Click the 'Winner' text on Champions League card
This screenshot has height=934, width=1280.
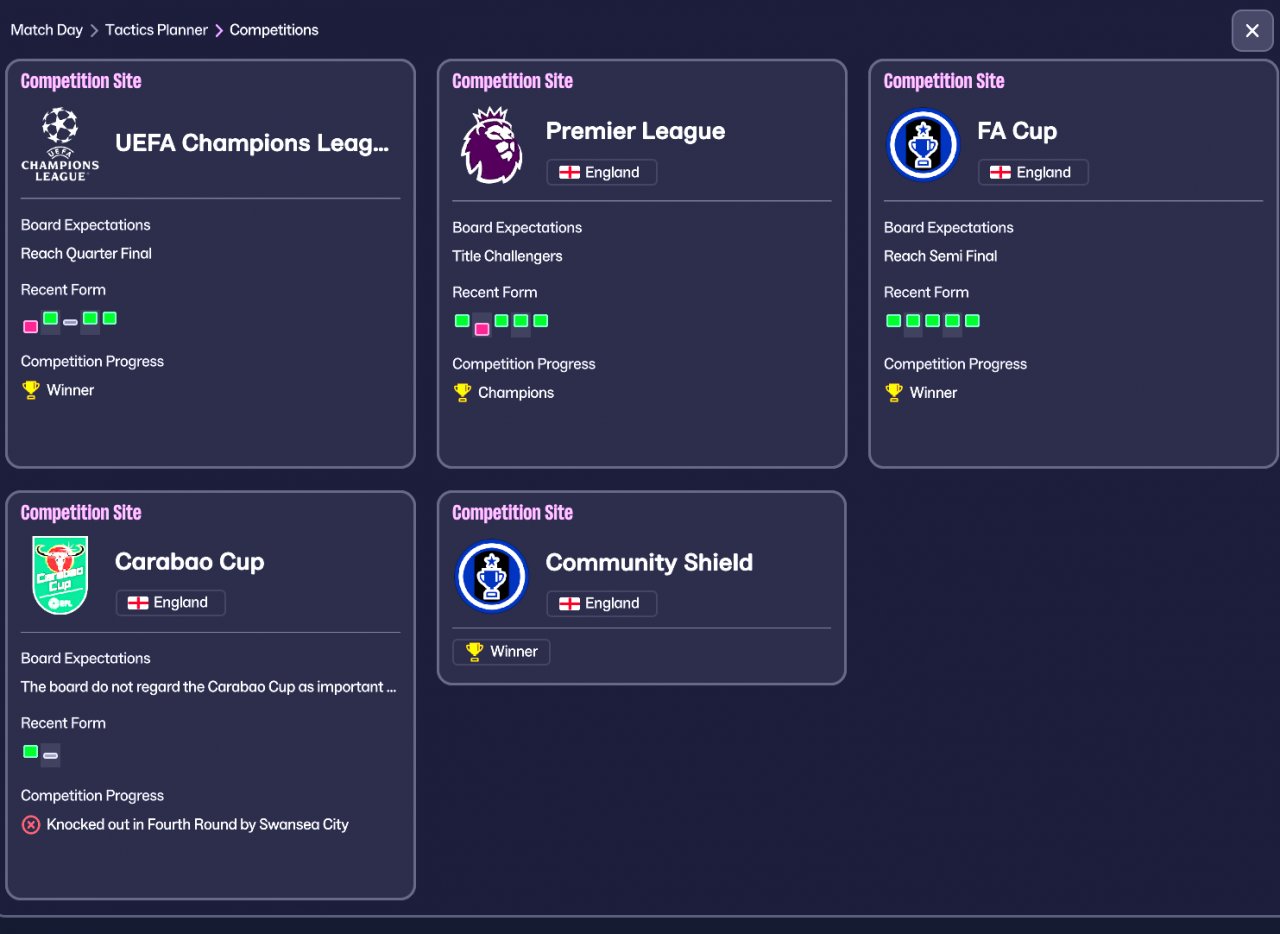(70, 390)
